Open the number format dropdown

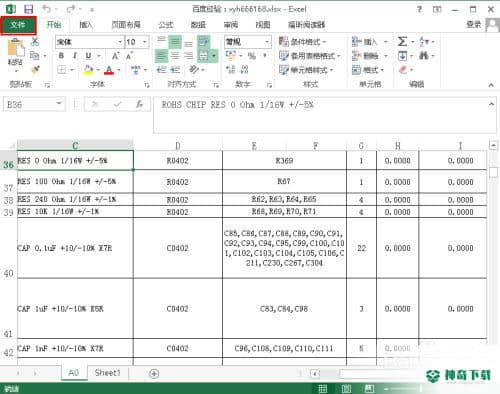click(267, 42)
